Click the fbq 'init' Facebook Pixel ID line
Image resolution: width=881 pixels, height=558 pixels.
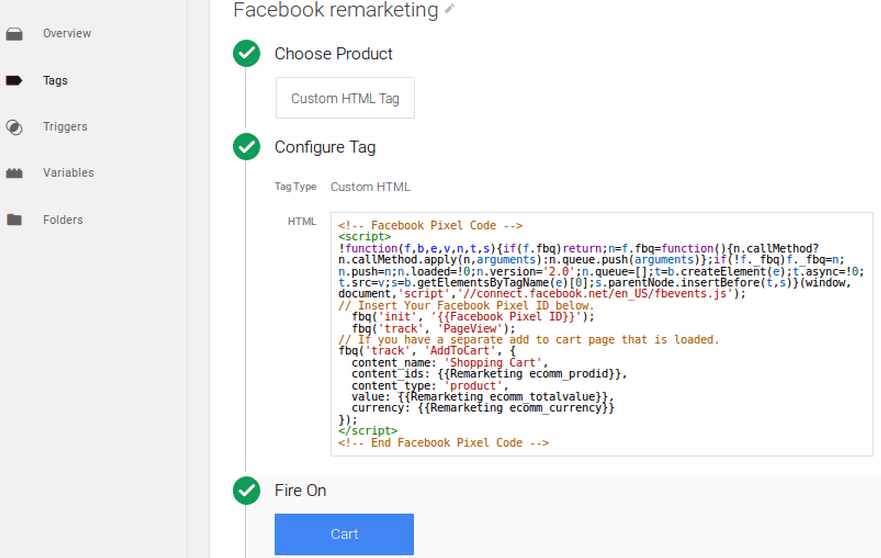point(473,317)
